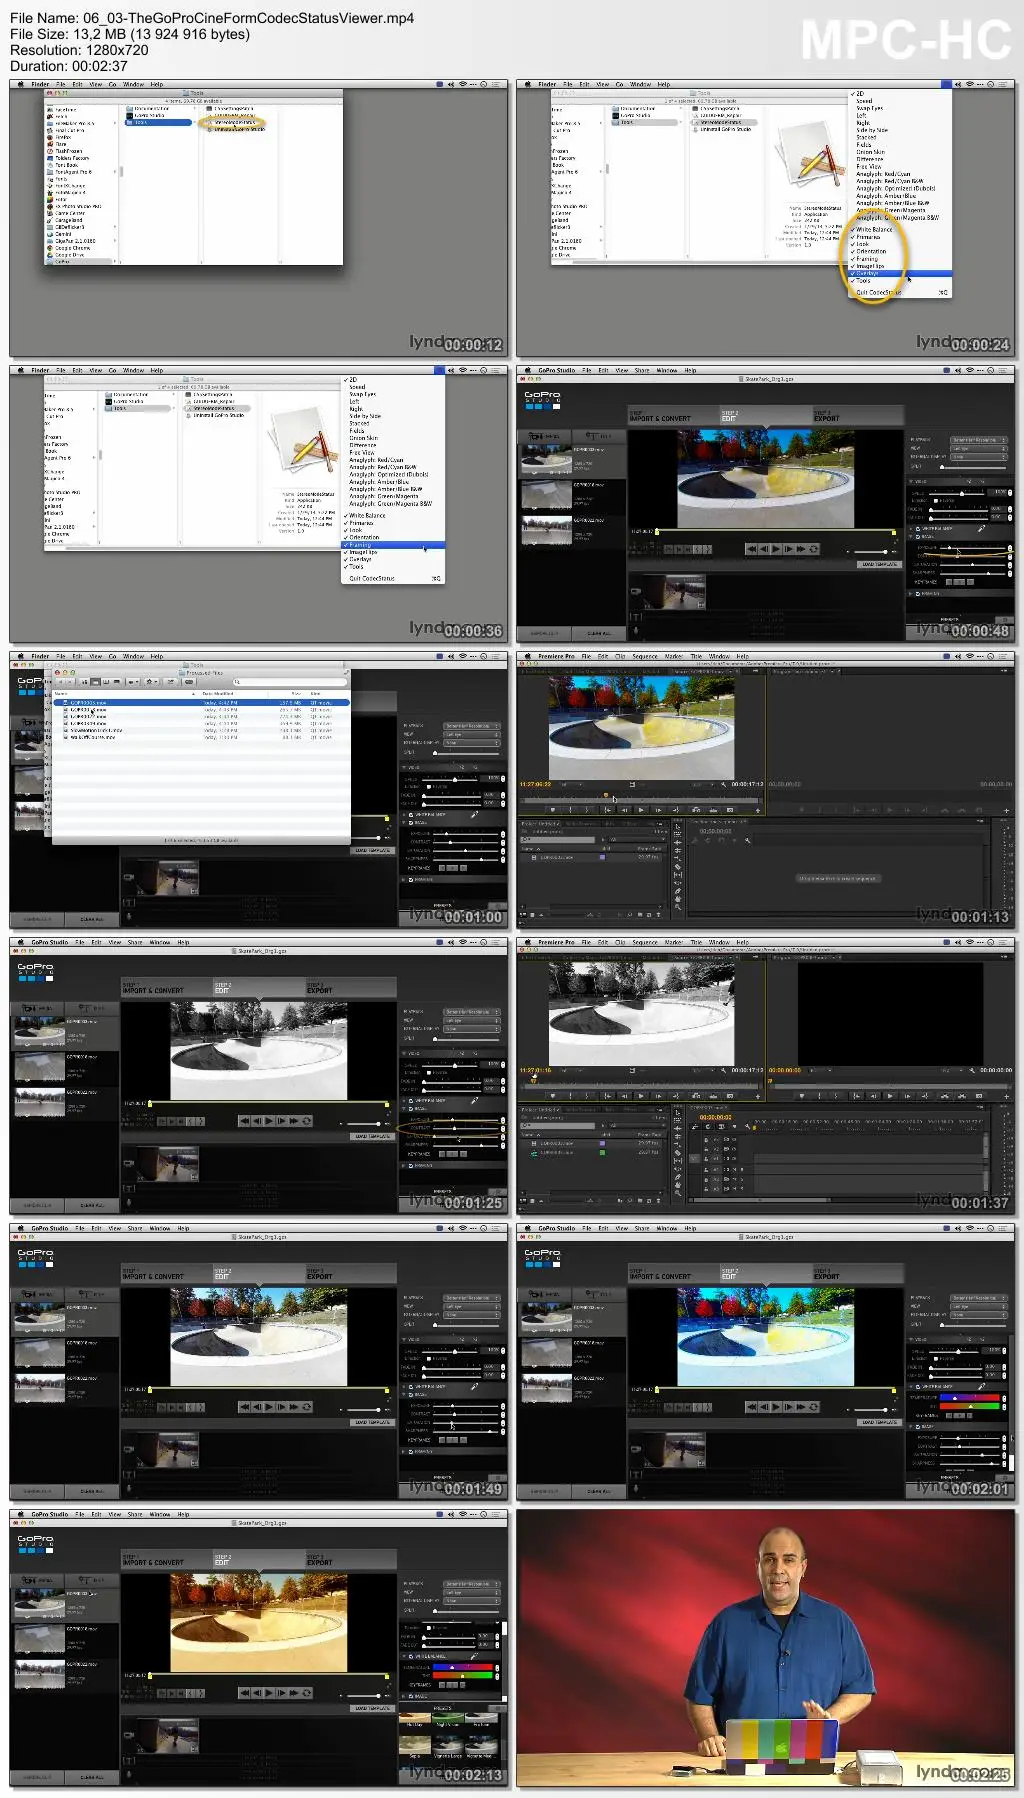Click Play in the 00:00:48 GoPro Studio frame
1024x1798 pixels.
(776, 549)
